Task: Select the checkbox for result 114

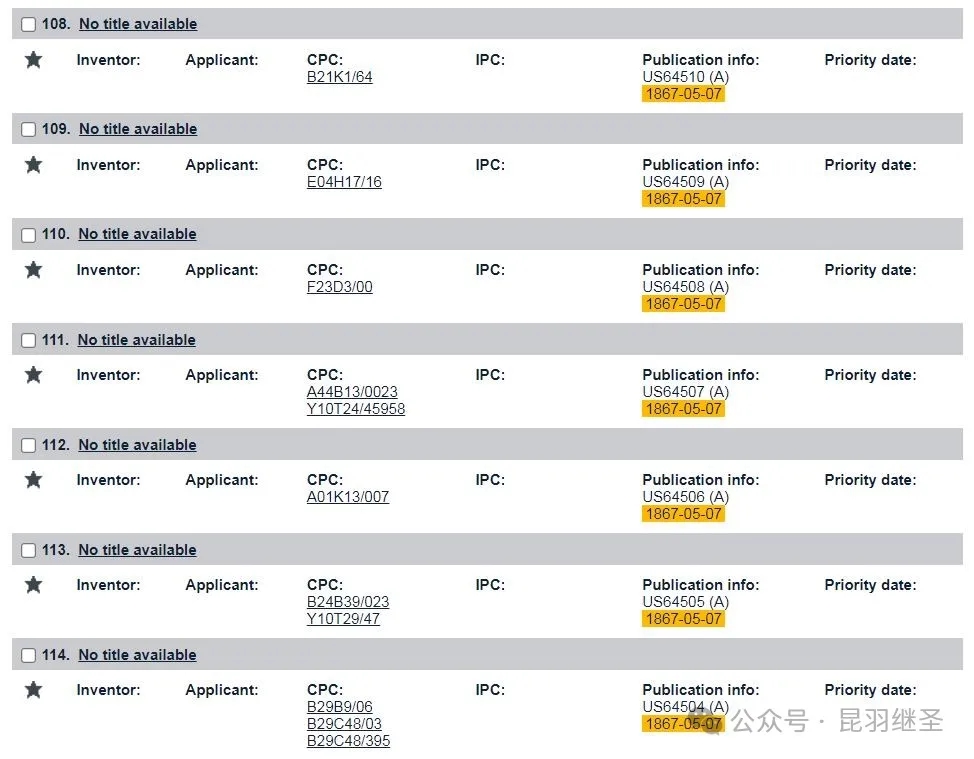Action: 29,655
